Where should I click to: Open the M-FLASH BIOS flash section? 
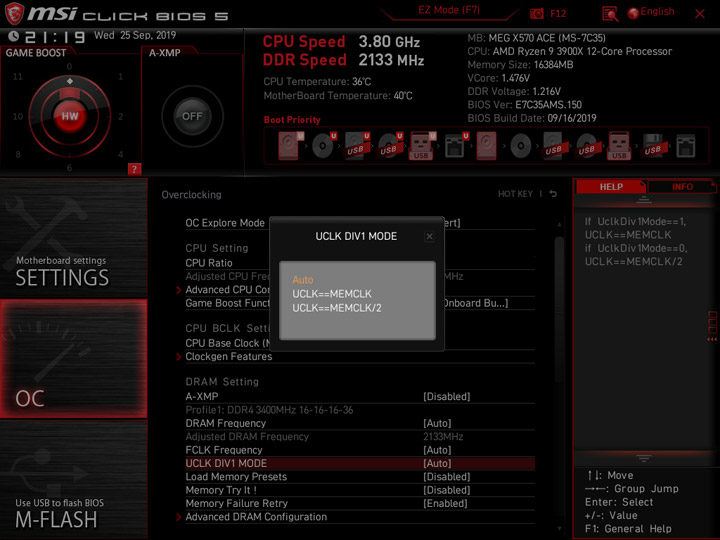click(73, 480)
